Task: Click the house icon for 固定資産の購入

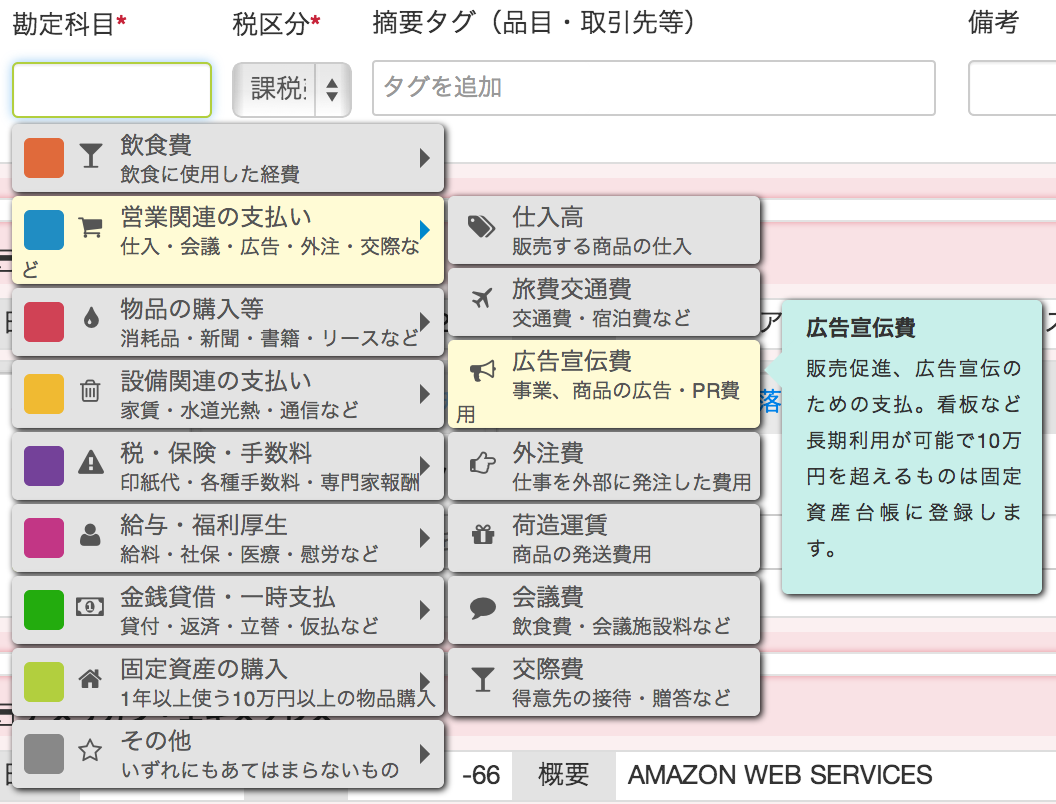Action: coord(91,679)
